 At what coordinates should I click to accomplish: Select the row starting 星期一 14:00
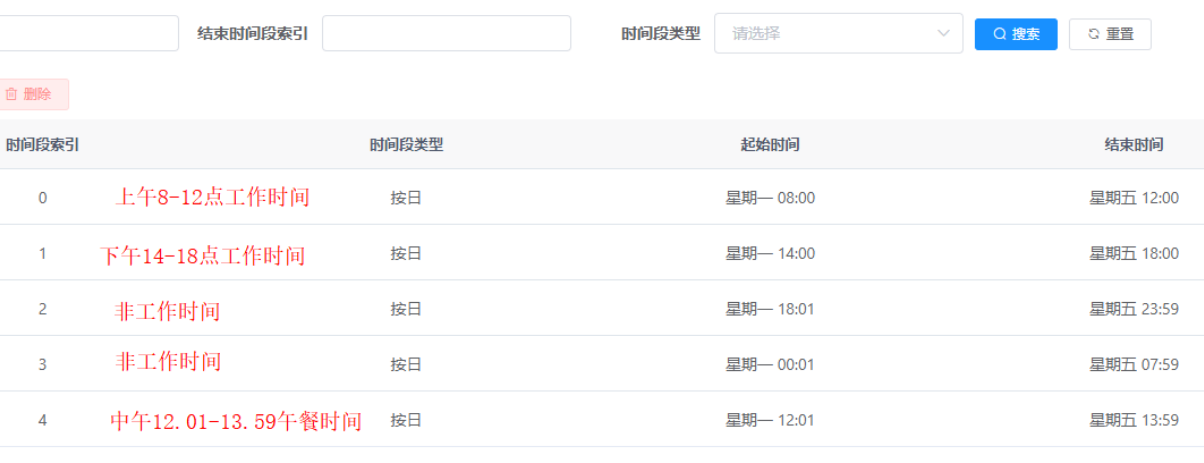(770, 254)
